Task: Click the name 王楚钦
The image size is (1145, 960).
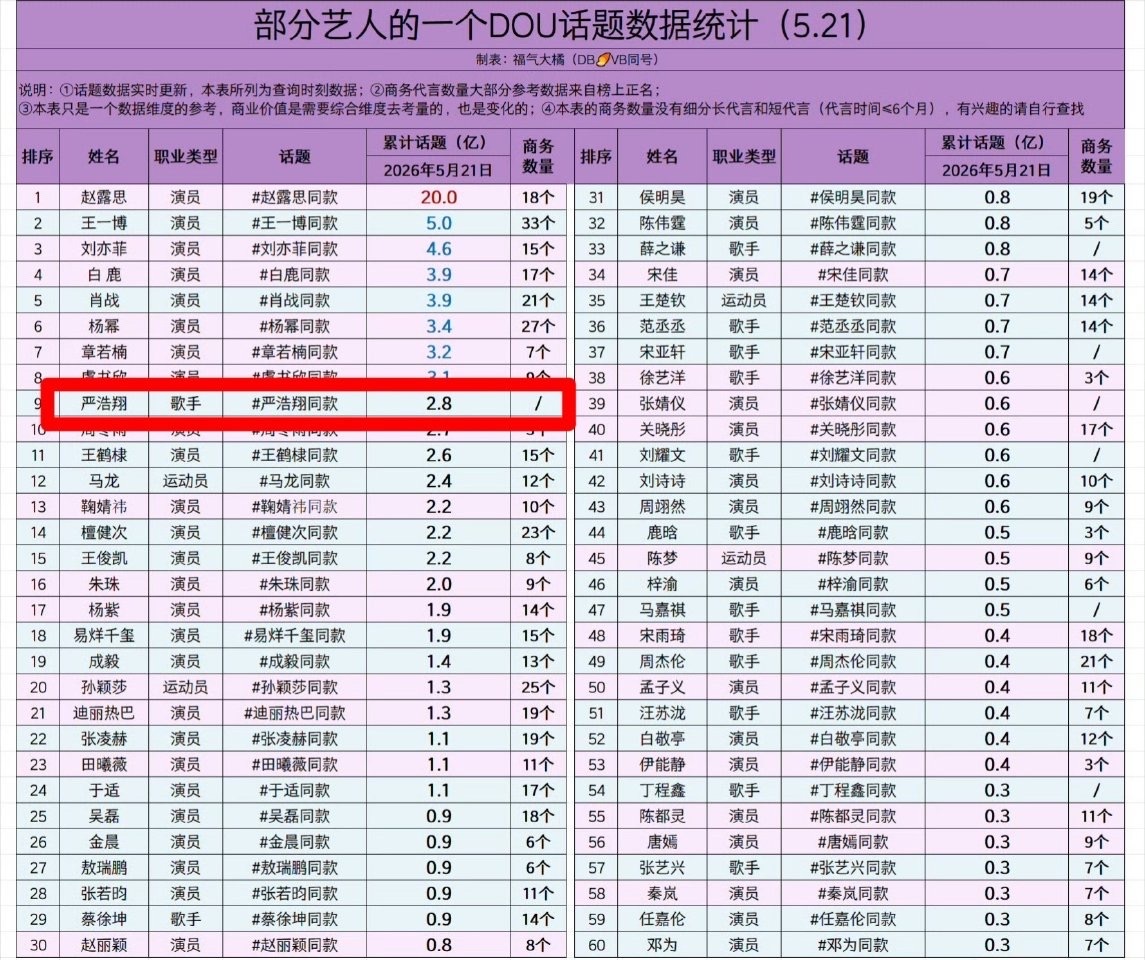Action: (662, 301)
